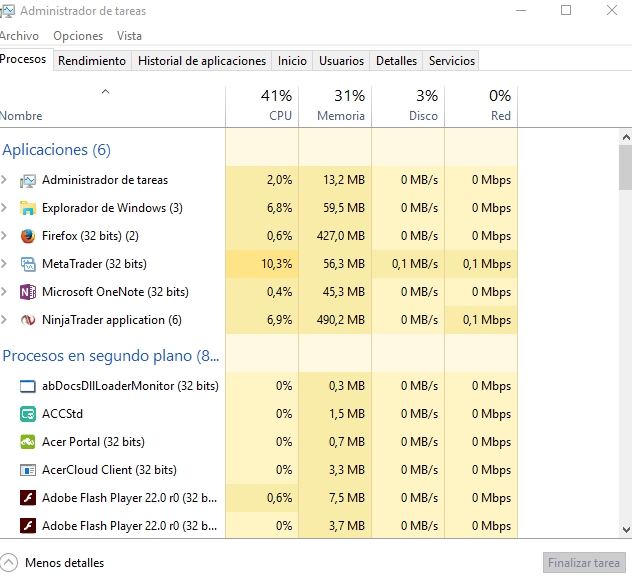Screen dimensions: 632x580
Task: Open the Inicio tab
Action: [x=292, y=60]
